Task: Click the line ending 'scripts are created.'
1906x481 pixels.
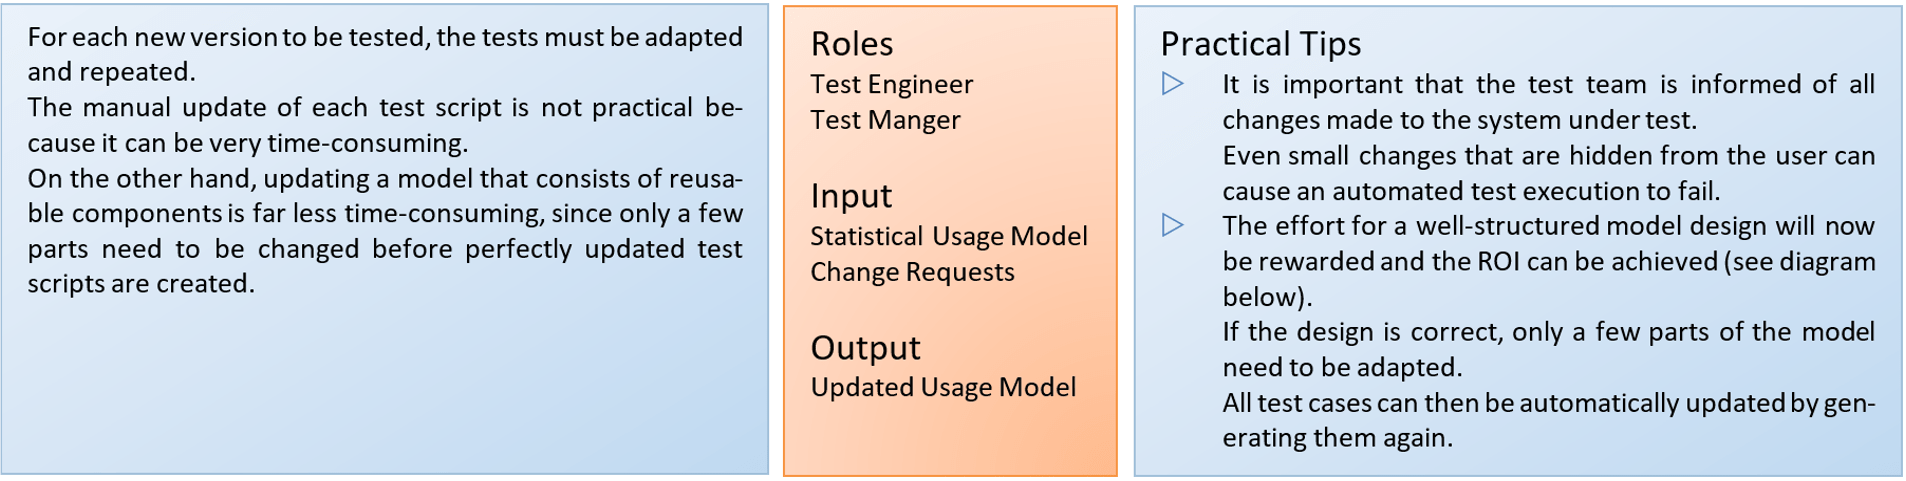Action: [141, 284]
